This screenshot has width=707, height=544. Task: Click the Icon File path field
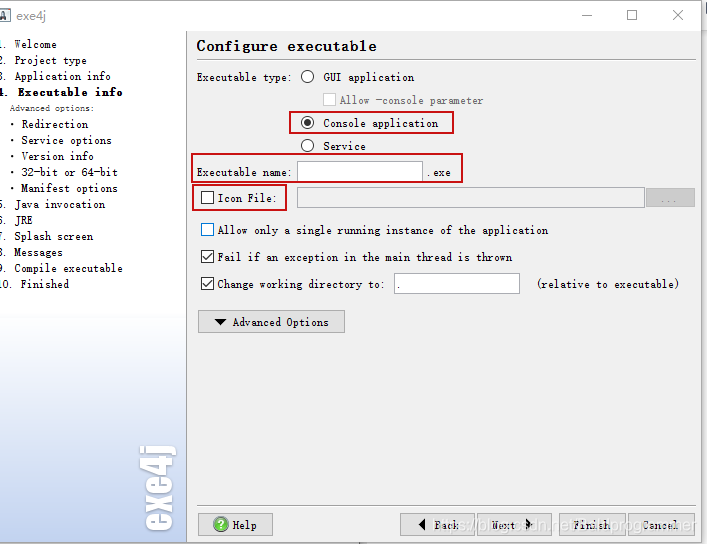point(470,198)
